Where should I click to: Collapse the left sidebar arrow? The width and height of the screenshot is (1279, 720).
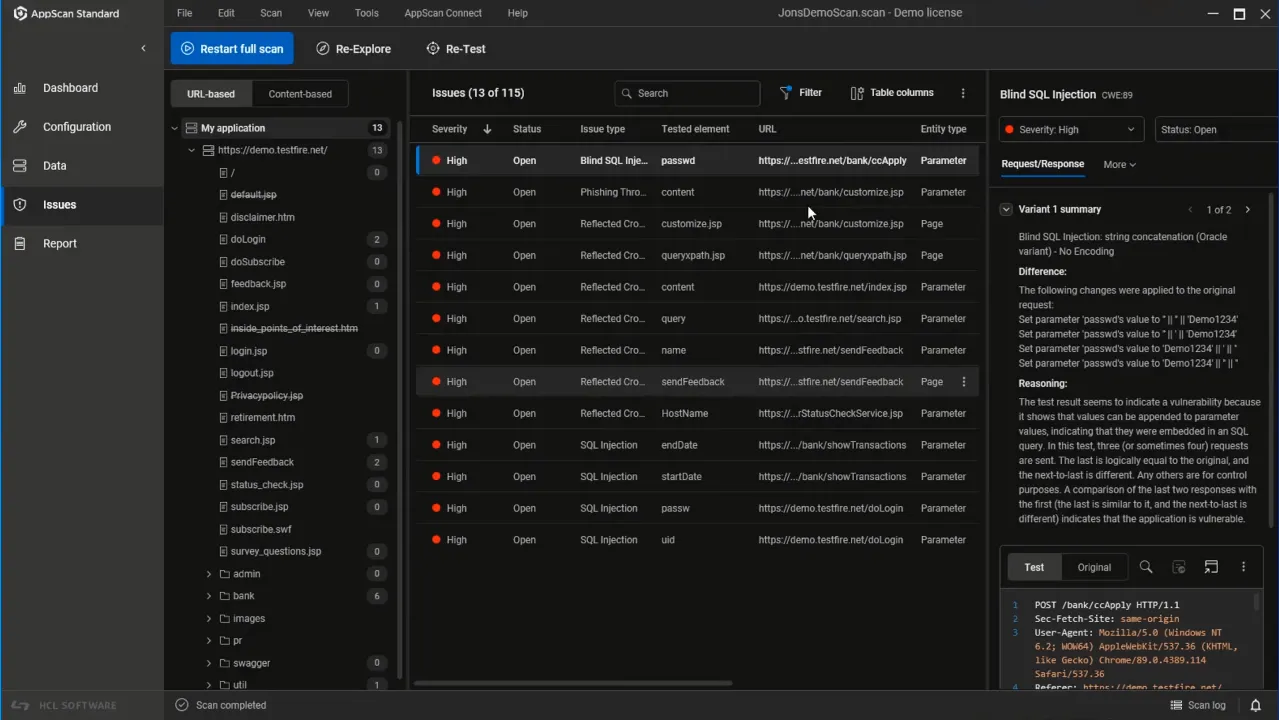[x=143, y=48]
